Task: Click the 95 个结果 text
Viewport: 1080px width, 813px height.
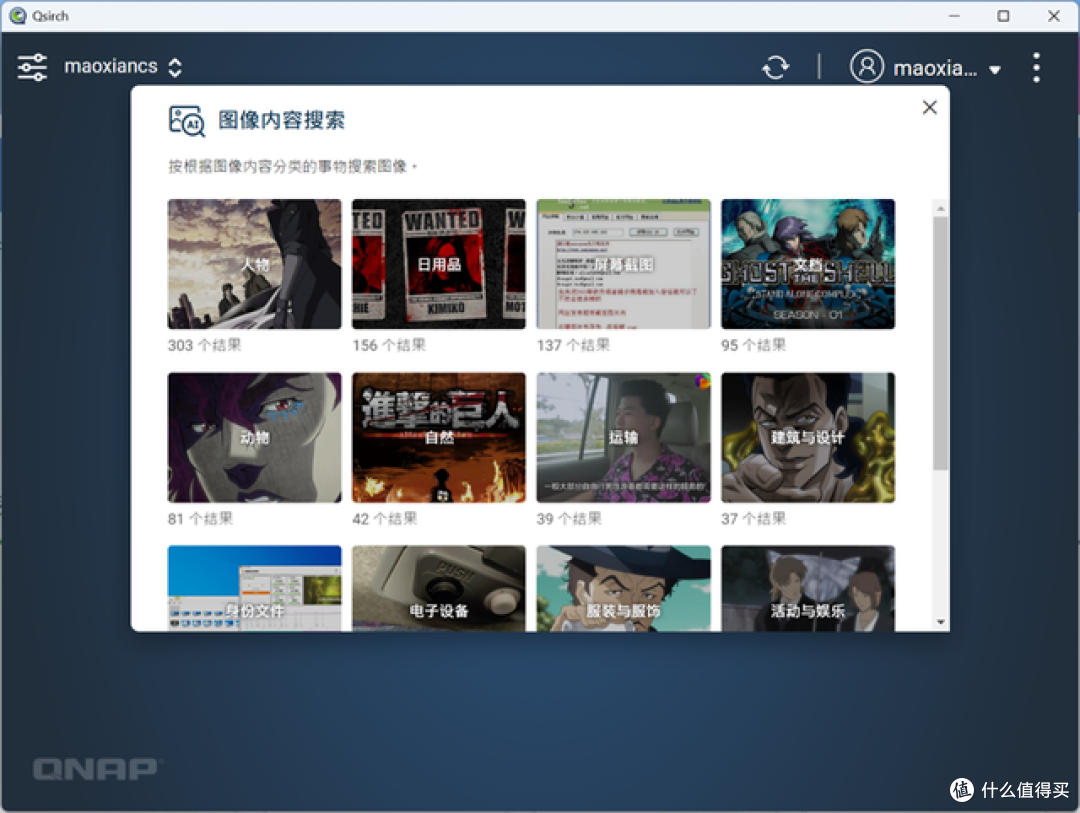Action: [754, 345]
